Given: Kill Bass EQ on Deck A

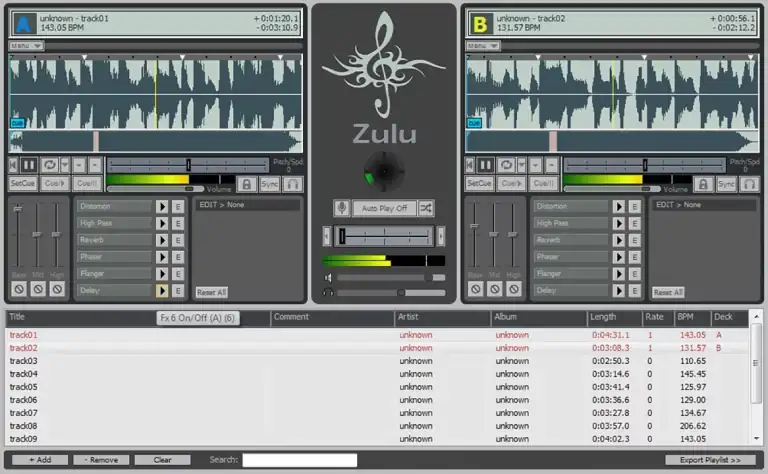Looking at the screenshot, I should point(19,289).
